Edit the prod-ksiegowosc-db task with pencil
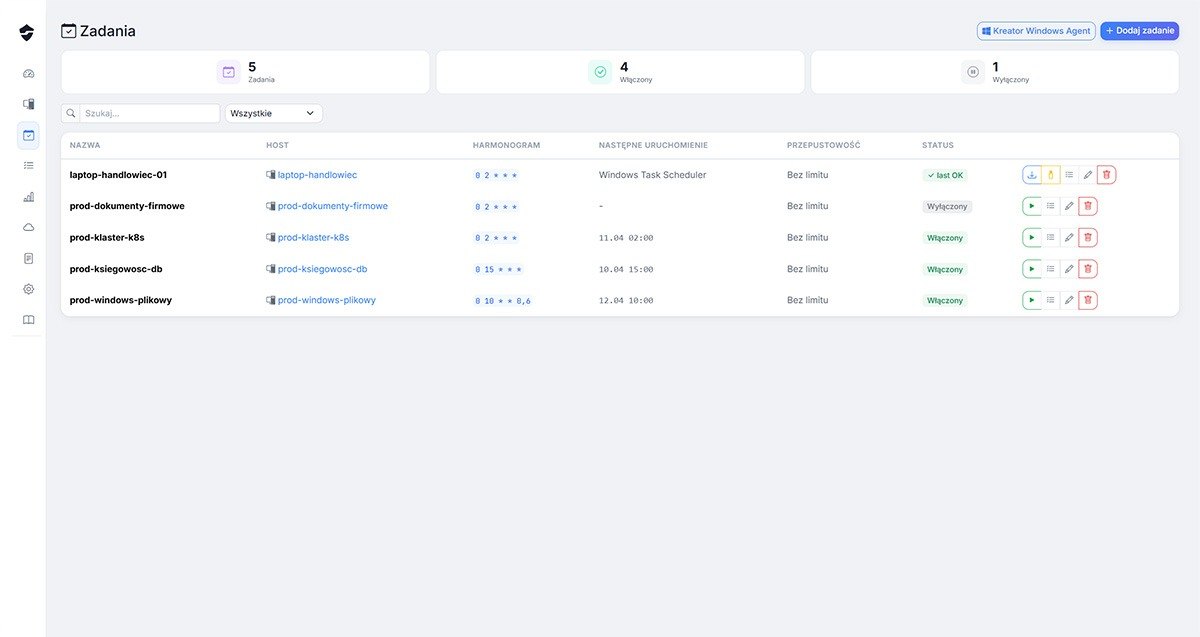Viewport: 1200px width, 637px height. [x=1069, y=269]
